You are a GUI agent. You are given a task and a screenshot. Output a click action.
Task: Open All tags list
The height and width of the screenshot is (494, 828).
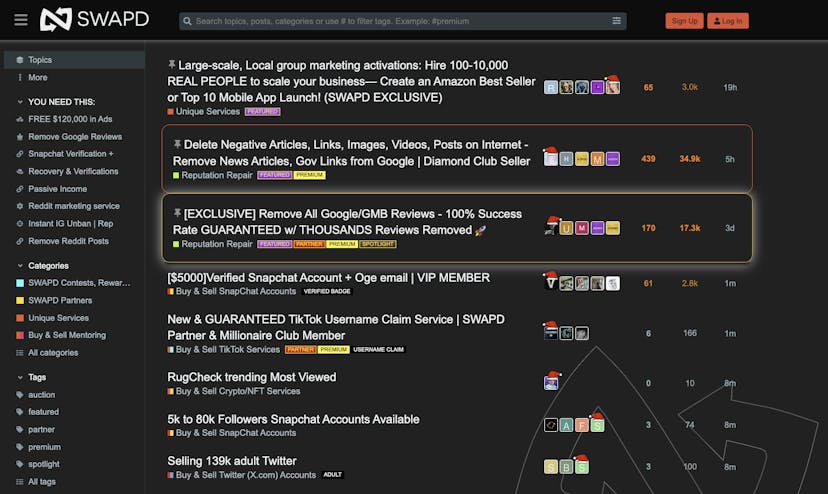[41, 481]
